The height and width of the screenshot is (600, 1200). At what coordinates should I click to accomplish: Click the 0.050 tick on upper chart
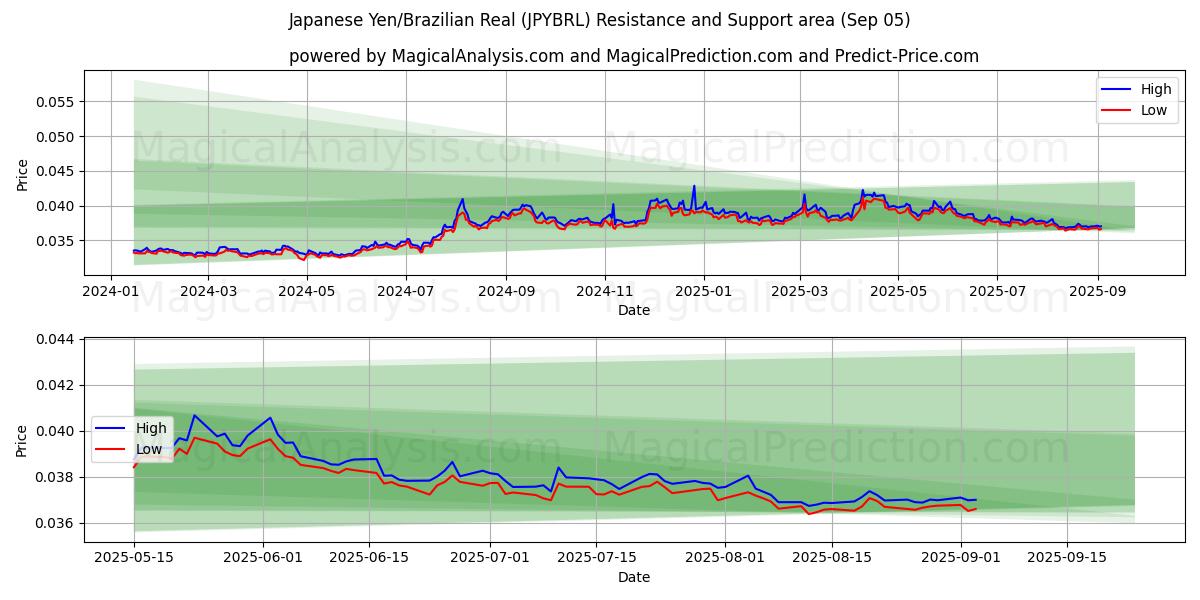56,137
